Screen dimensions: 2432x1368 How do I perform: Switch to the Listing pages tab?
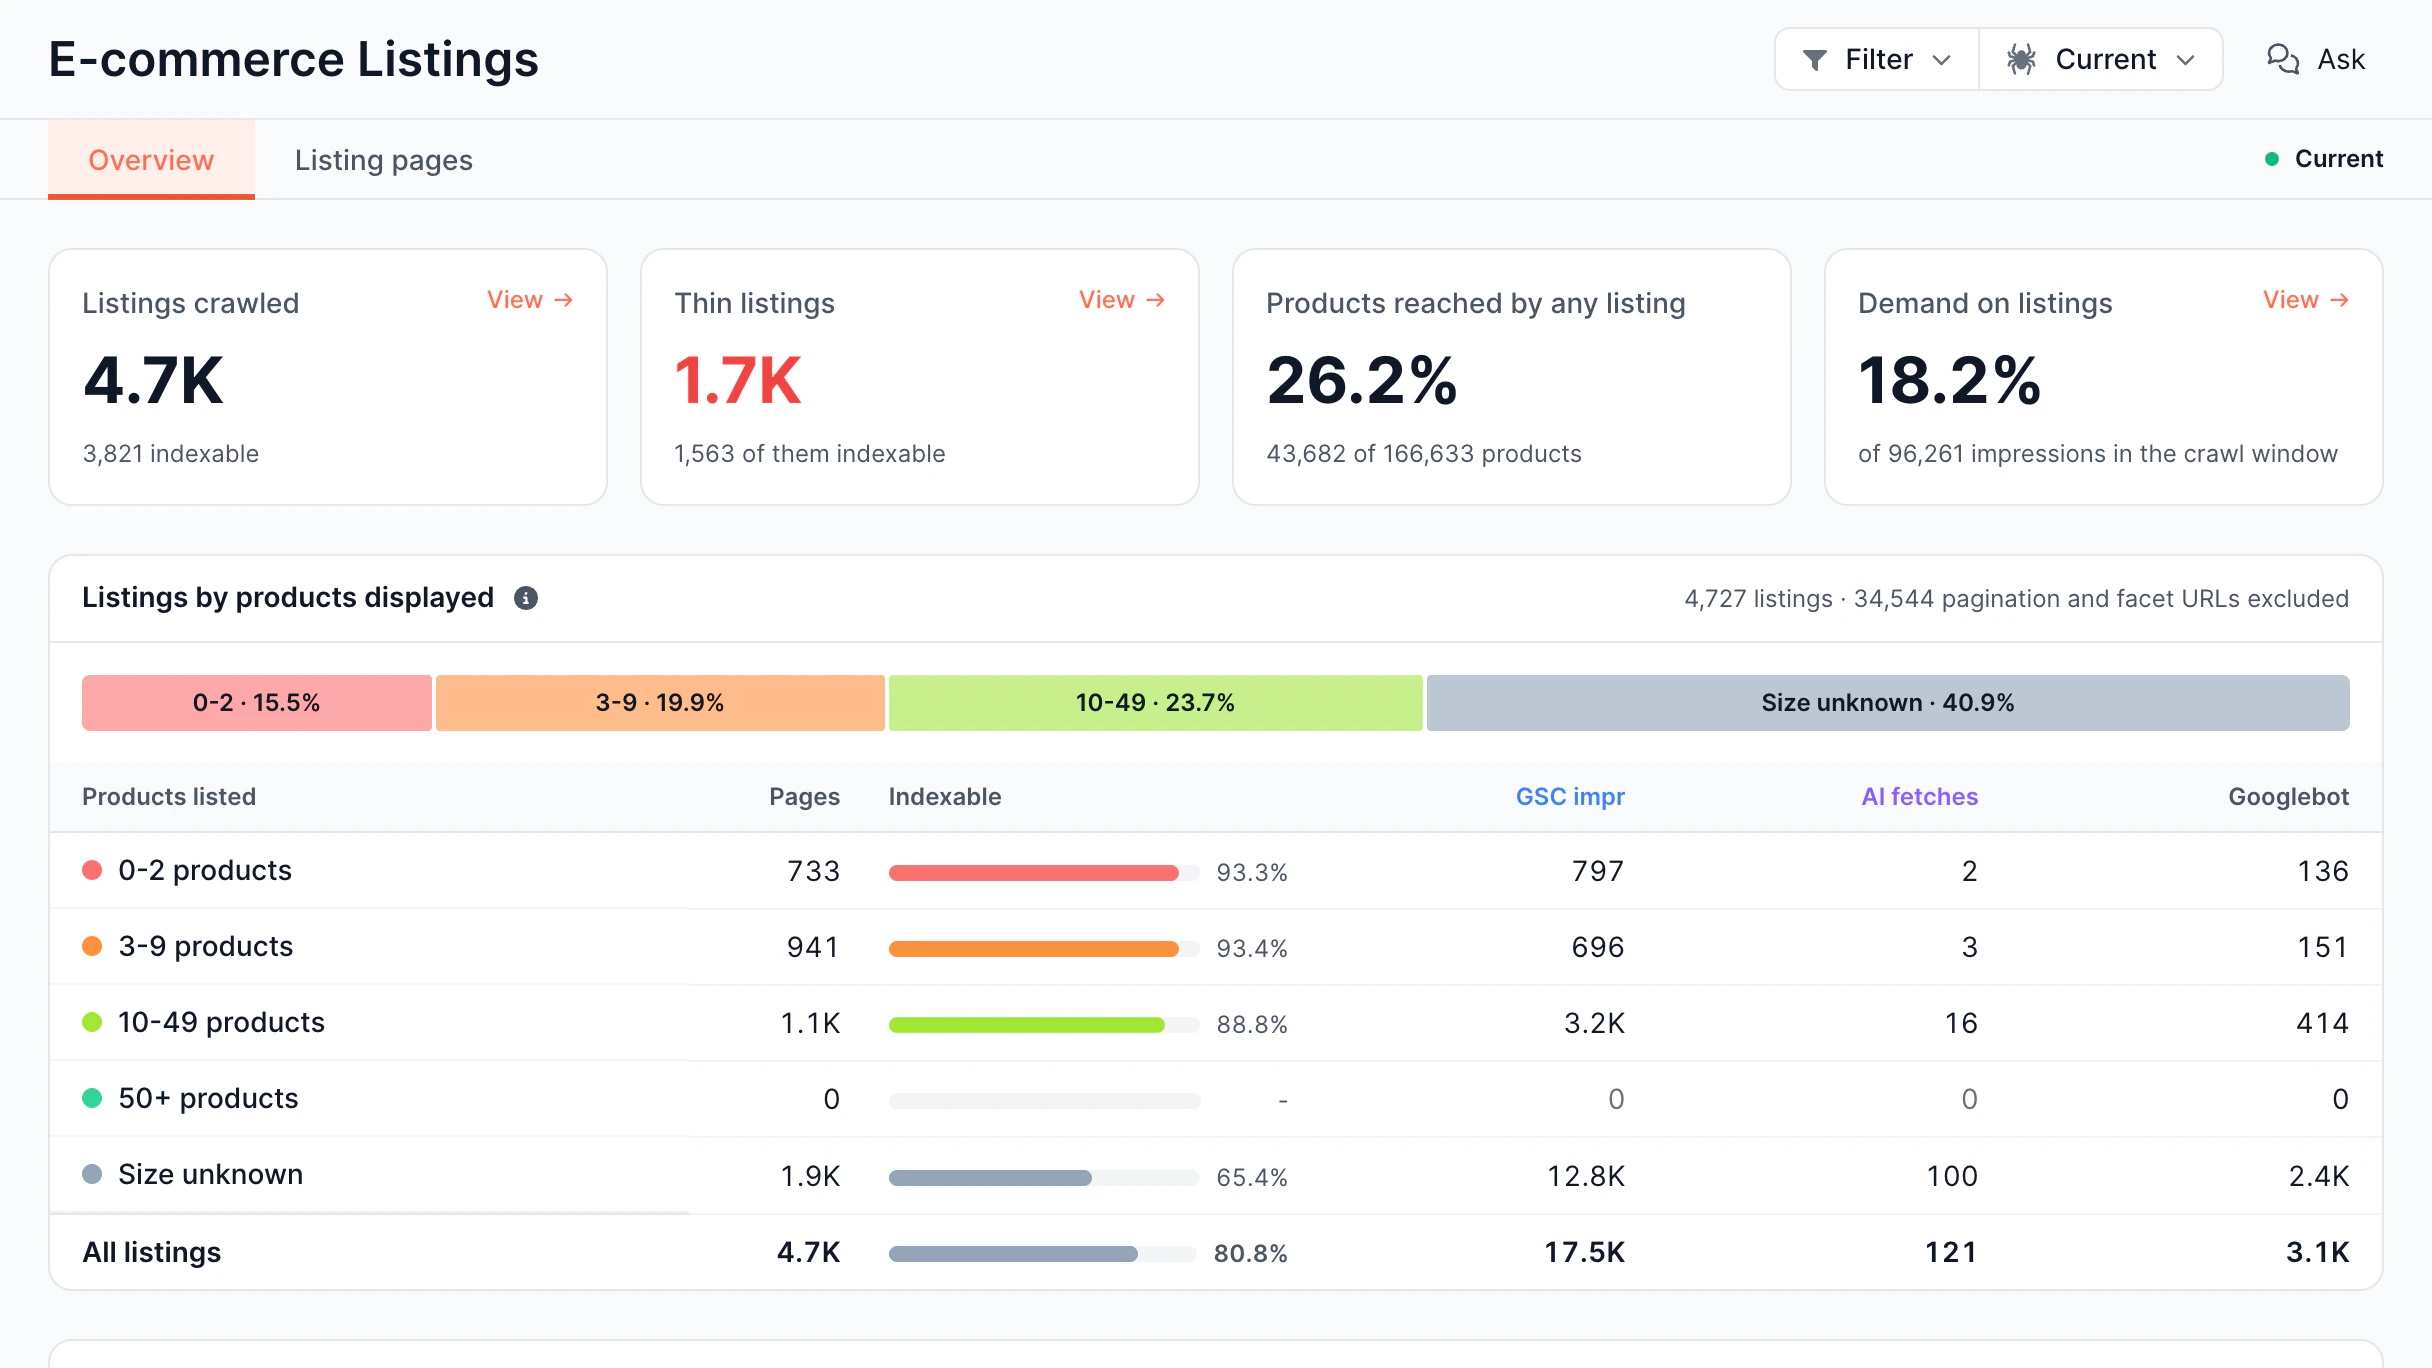coord(384,160)
